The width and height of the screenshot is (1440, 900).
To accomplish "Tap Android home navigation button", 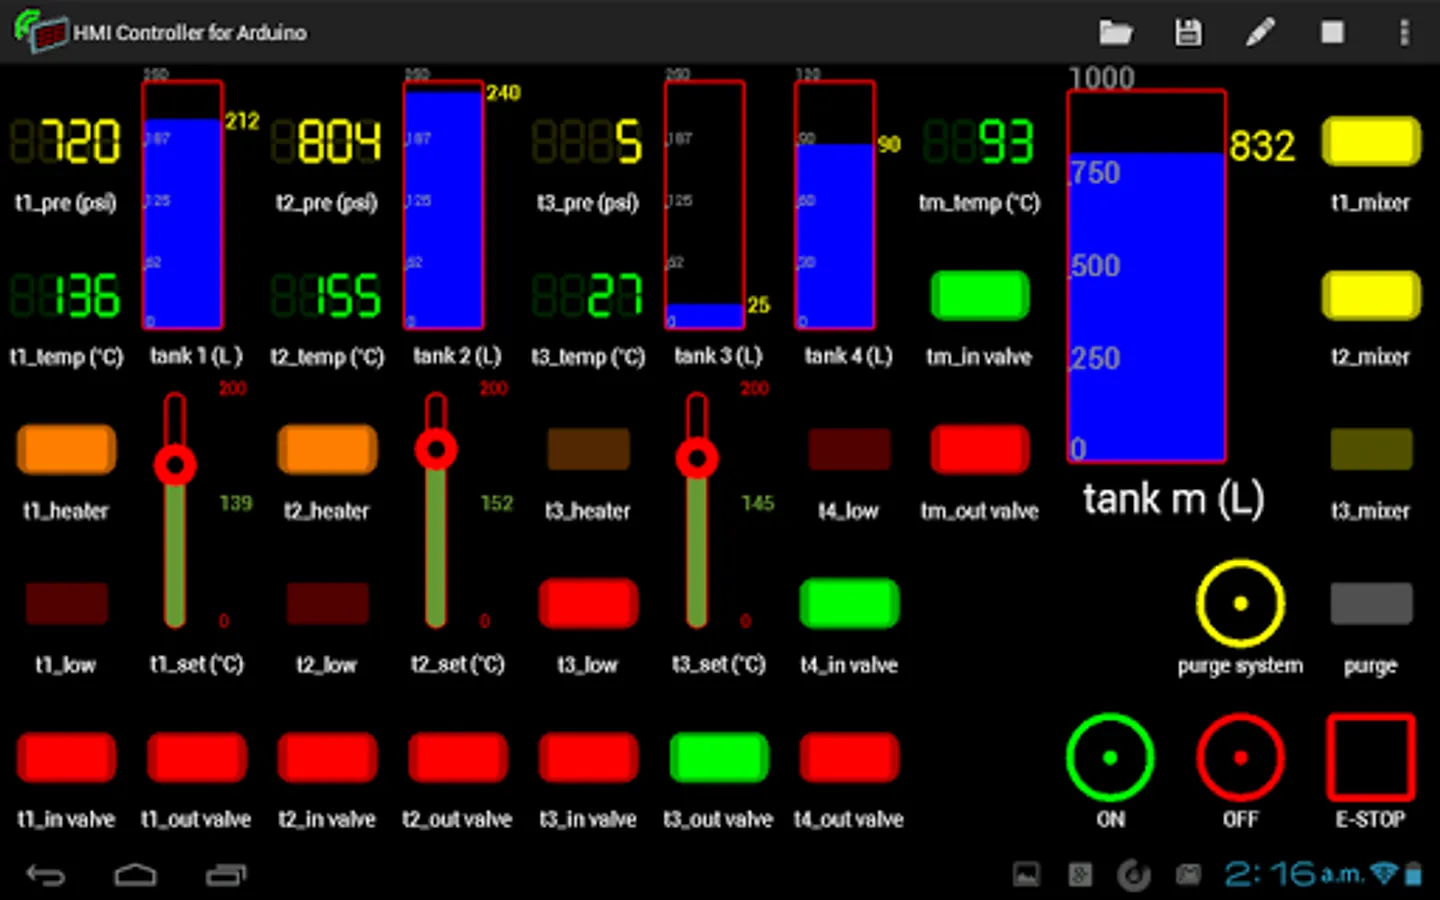I will click(x=135, y=876).
